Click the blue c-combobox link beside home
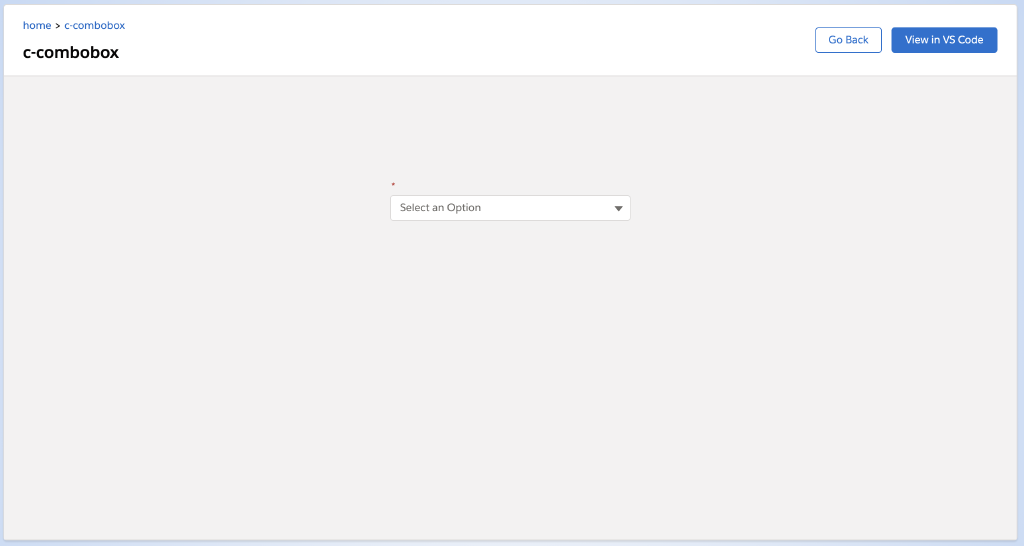 (95, 26)
